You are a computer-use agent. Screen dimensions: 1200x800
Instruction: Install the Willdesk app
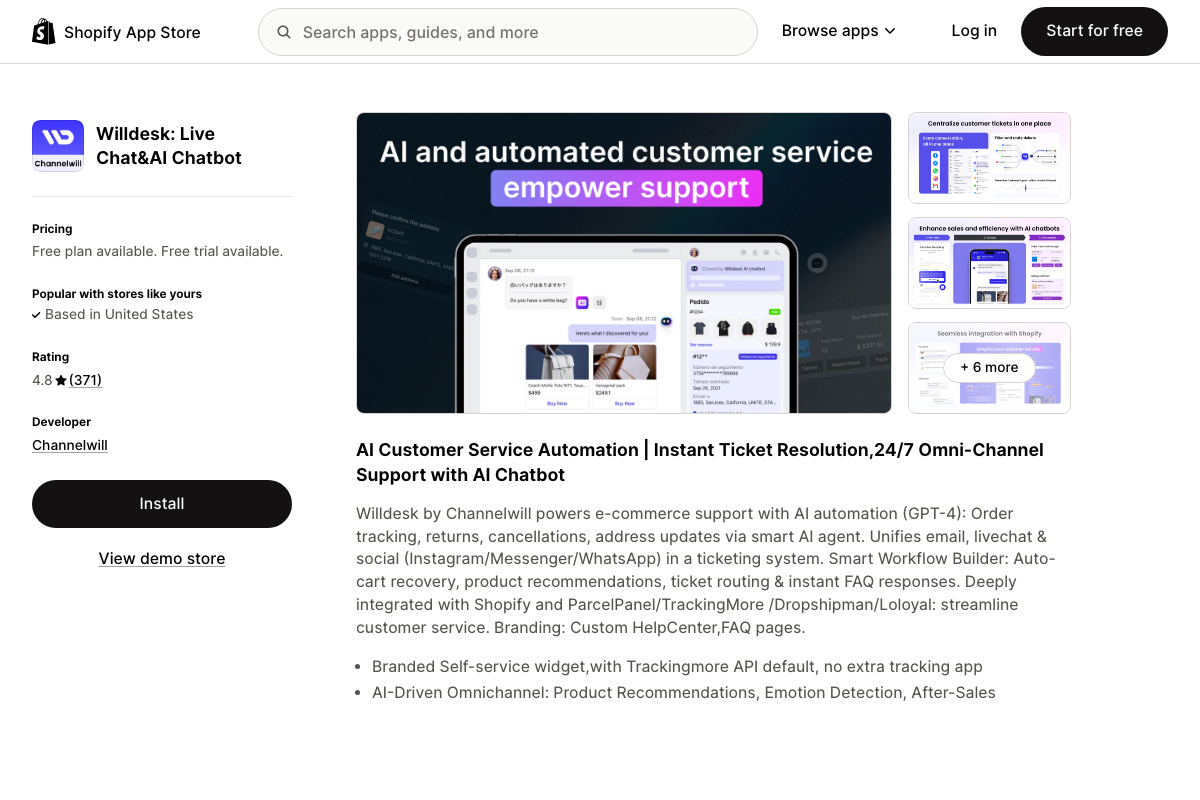(x=162, y=504)
